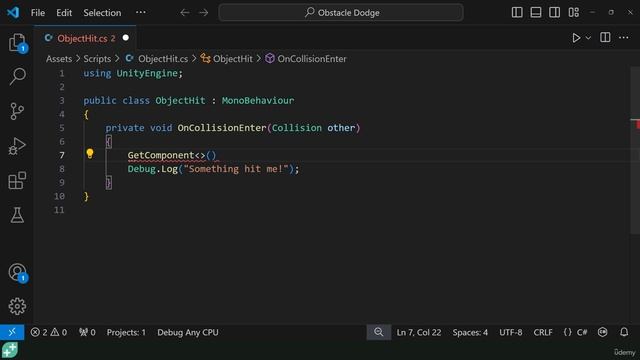640x360 pixels.
Task: Change the UTF-8 file encoding
Action: (x=511, y=332)
